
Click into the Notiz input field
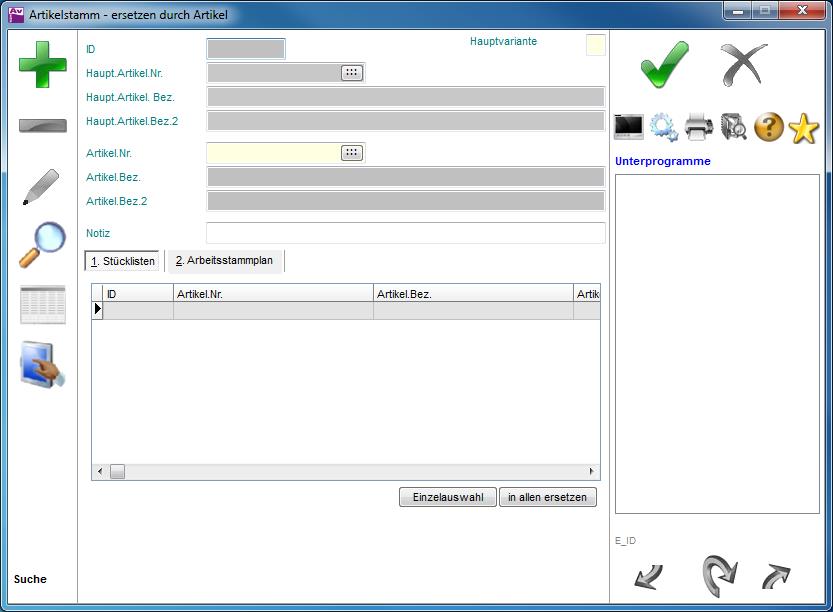[x=405, y=233]
